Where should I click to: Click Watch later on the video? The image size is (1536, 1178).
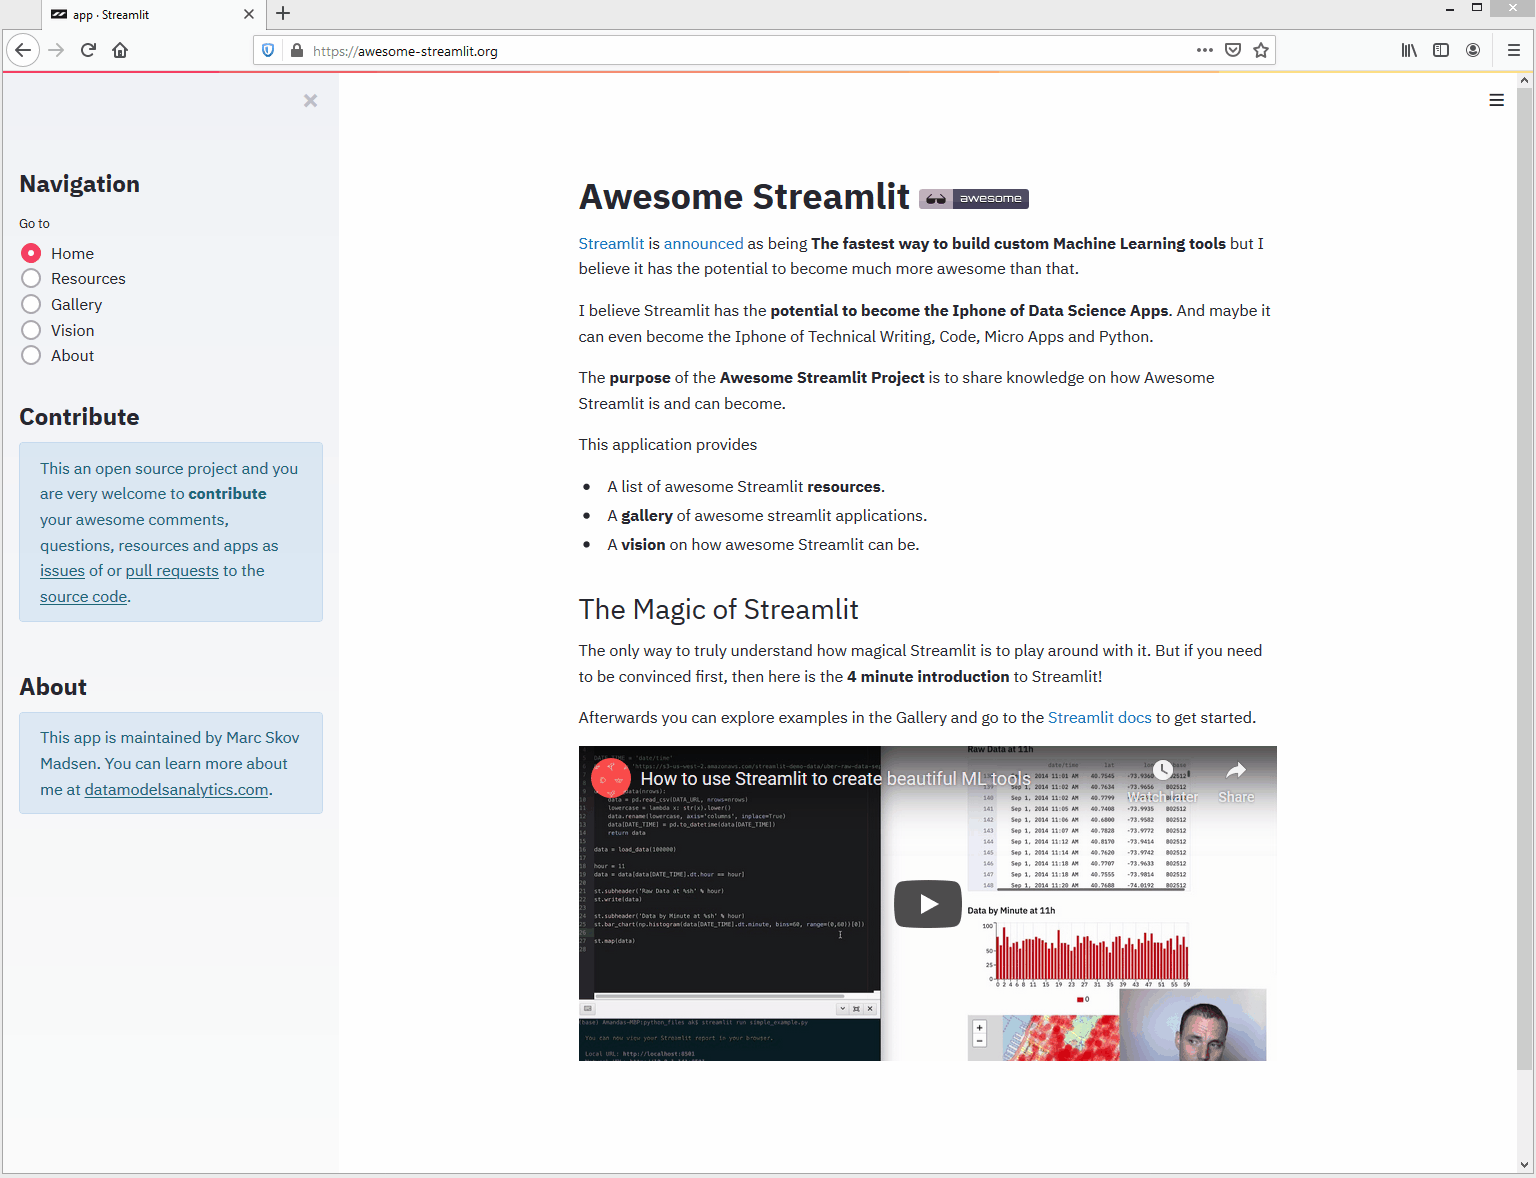pyautogui.click(x=1163, y=781)
